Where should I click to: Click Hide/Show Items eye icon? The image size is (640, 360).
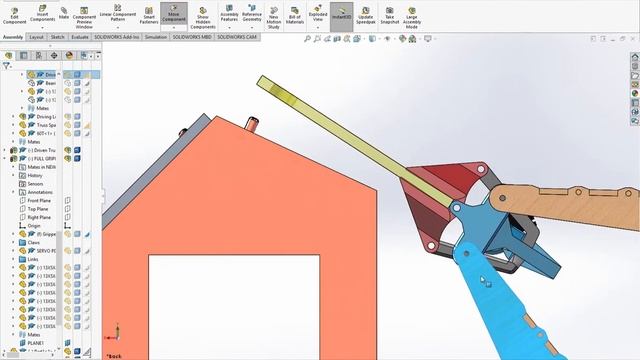point(387,39)
